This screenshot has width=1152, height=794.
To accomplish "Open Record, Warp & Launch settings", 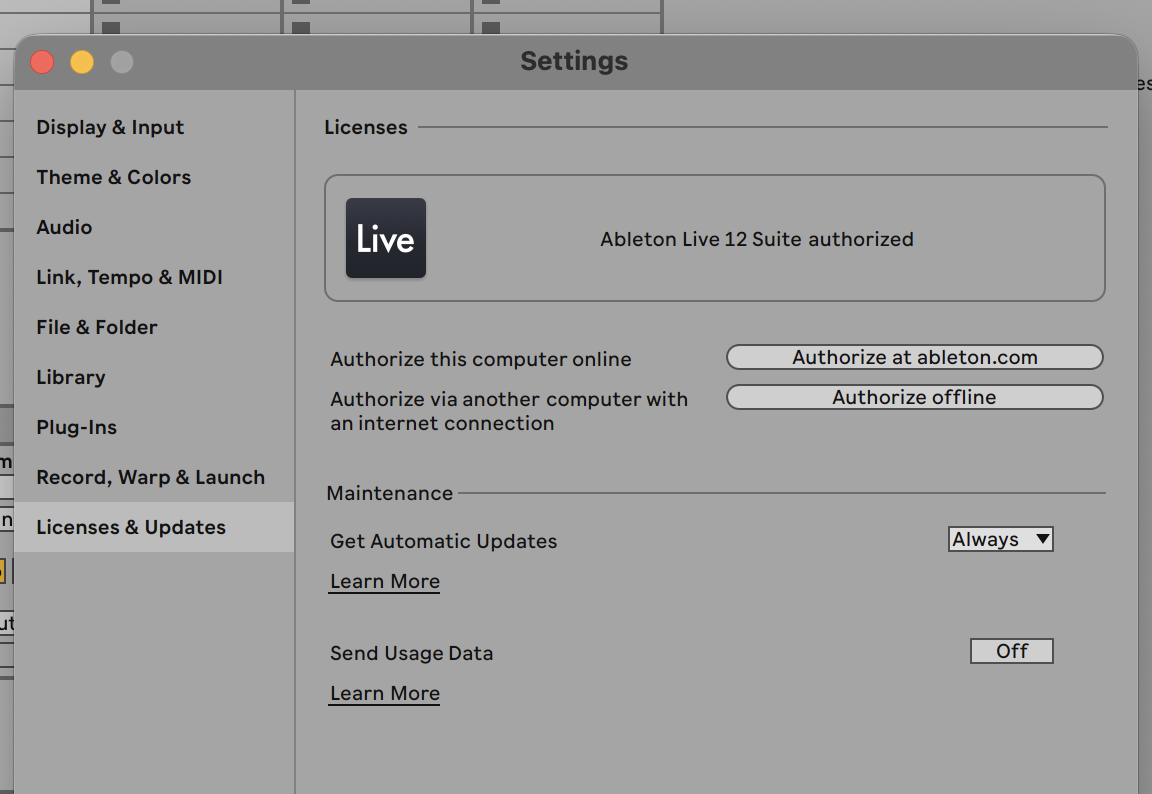I will pyautogui.click(x=151, y=477).
